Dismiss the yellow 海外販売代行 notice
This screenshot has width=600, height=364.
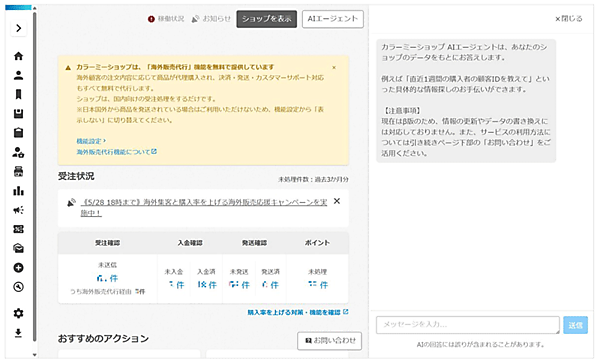(x=334, y=67)
